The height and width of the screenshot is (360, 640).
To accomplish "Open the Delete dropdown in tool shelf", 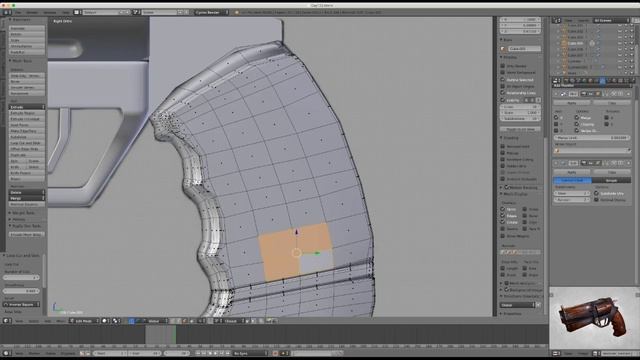I will [x=27, y=192].
